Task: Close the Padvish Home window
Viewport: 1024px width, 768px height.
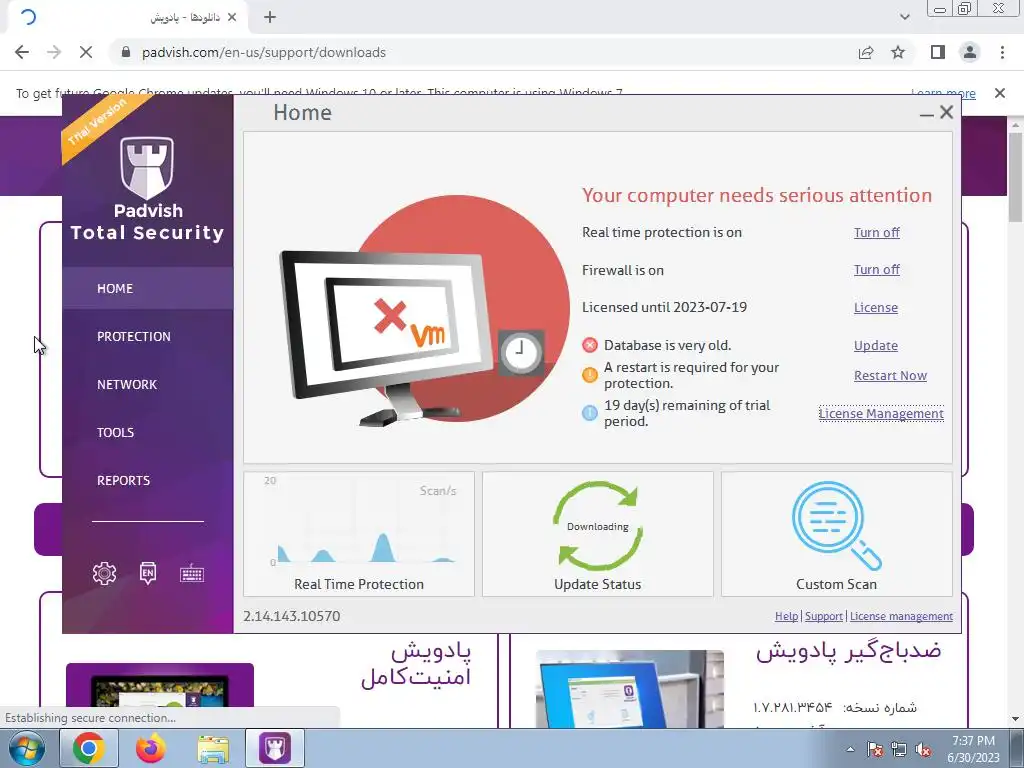Action: click(946, 112)
